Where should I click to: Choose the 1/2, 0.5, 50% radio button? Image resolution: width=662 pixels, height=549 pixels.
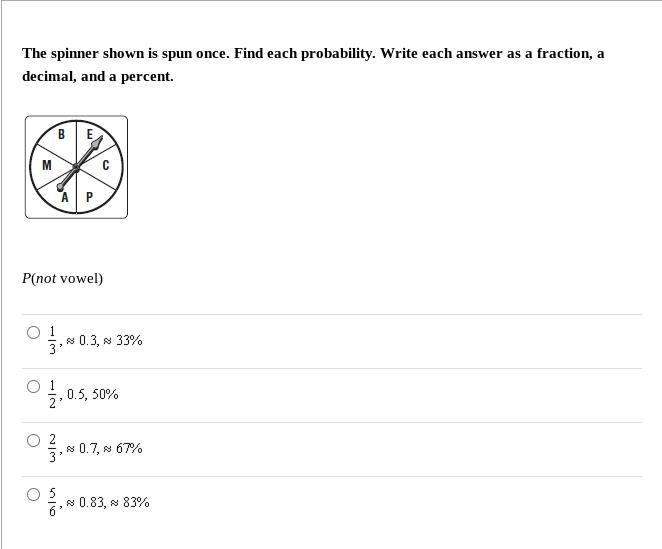[33, 387]
